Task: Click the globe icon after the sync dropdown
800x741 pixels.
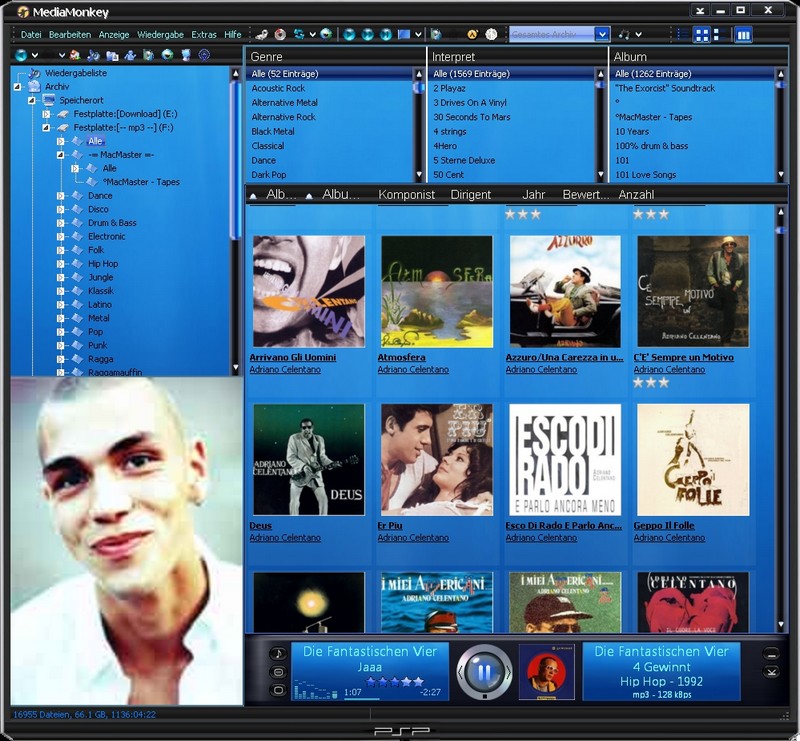Action: [326, 34]
